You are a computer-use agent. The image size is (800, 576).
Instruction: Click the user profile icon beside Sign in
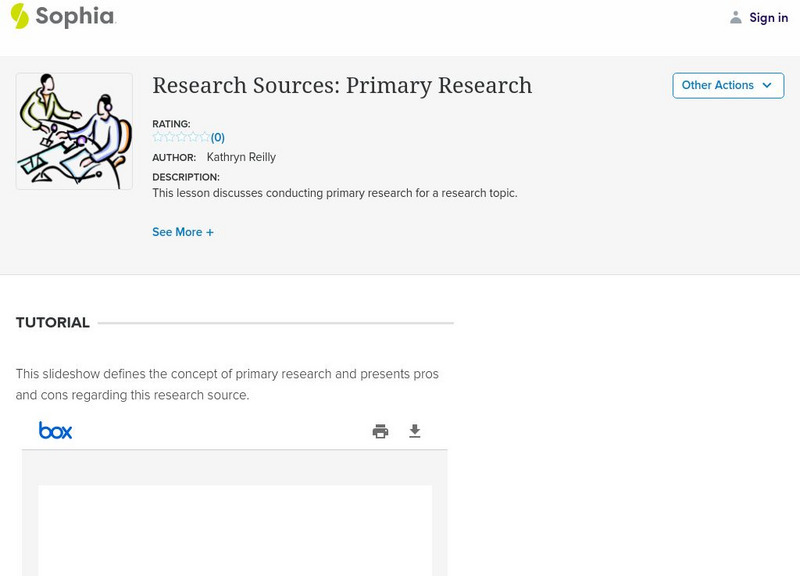coord(736,17)
